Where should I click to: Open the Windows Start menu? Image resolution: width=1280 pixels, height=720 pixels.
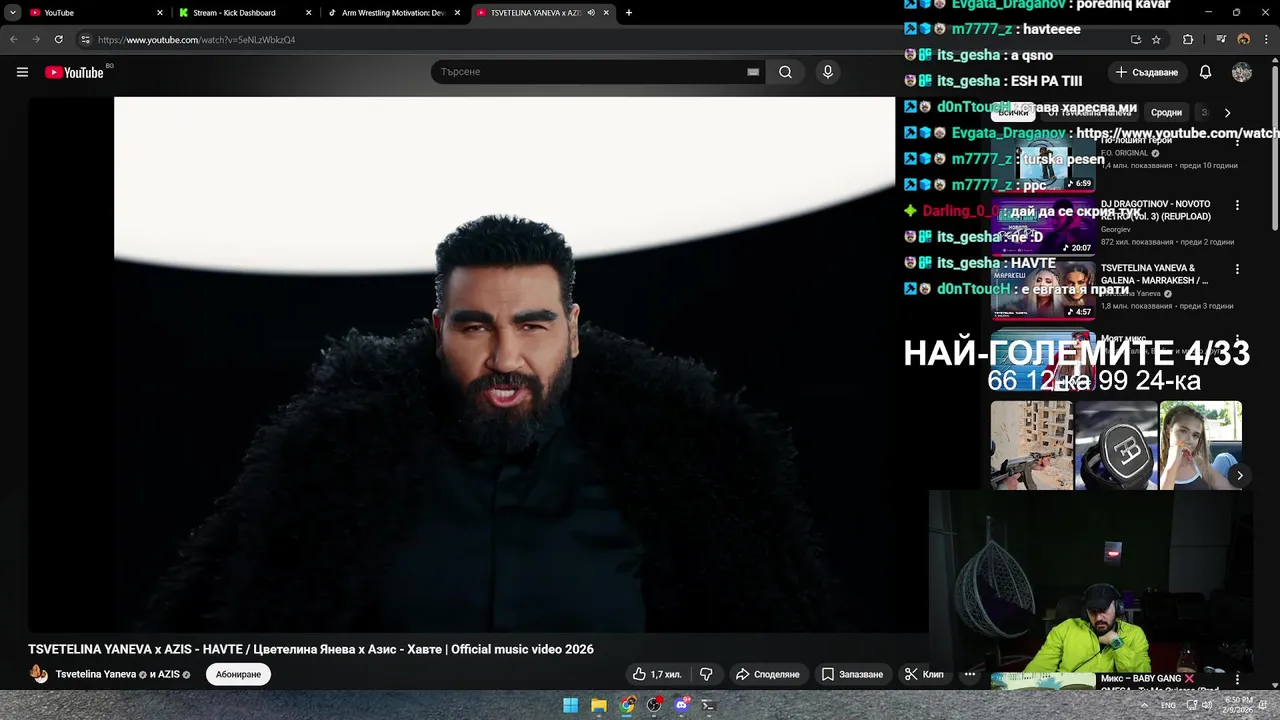(570, 705)
